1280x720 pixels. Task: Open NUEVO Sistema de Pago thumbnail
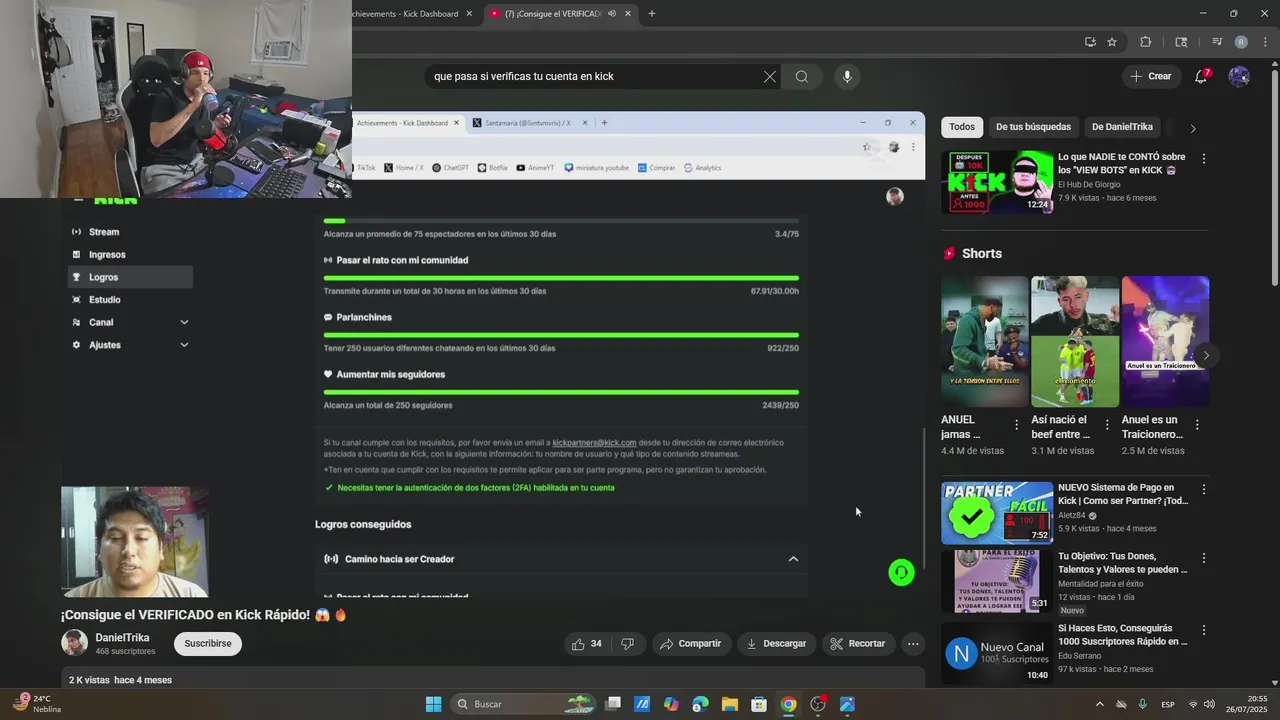(997, 513)
